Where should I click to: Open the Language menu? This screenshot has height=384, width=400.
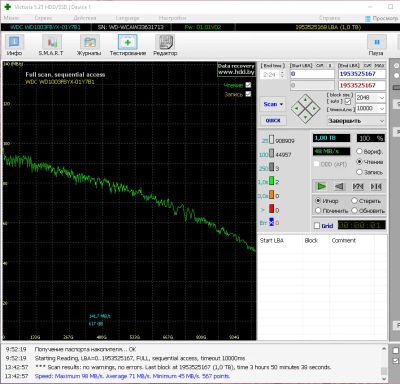(127, 18)
